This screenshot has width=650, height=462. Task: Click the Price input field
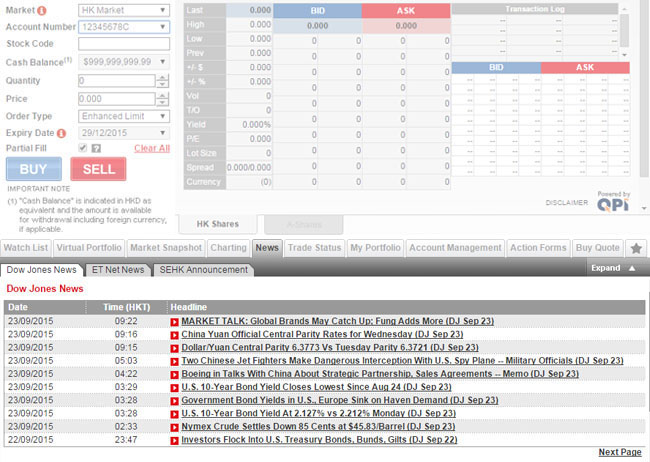point(117,99)
